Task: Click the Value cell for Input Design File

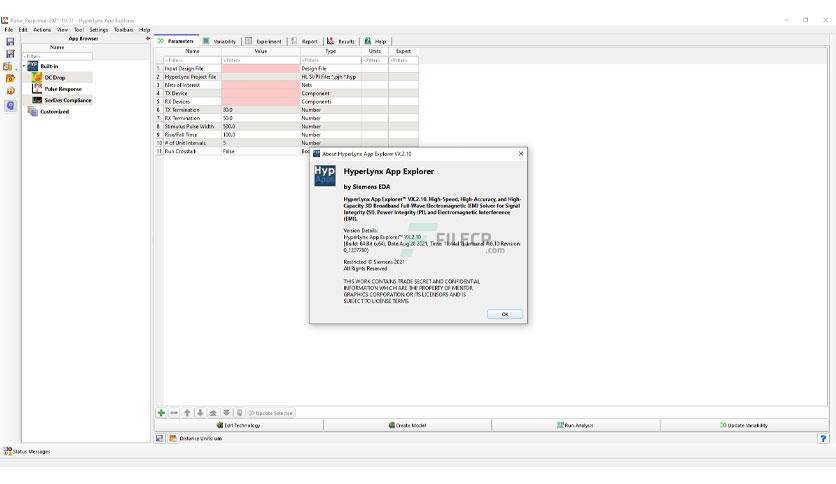Action: 261,68
